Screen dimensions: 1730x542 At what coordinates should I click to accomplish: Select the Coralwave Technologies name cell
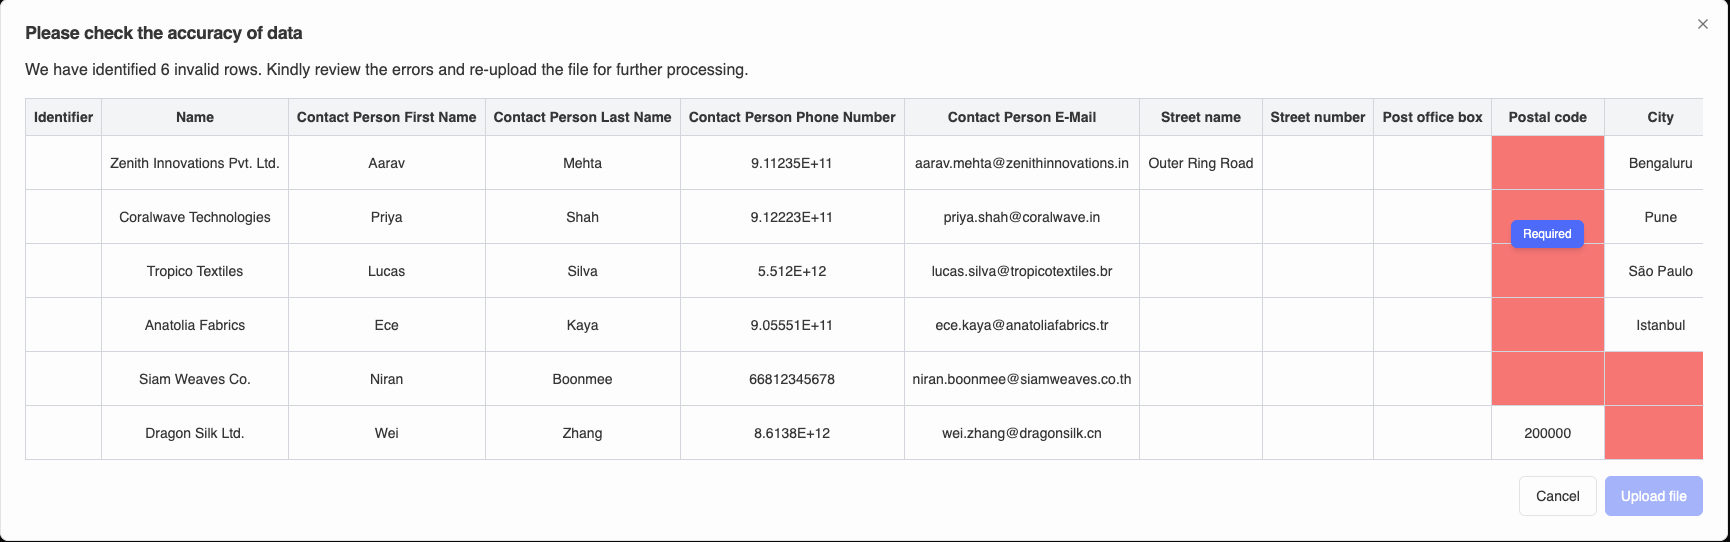[x=195, y=217]
